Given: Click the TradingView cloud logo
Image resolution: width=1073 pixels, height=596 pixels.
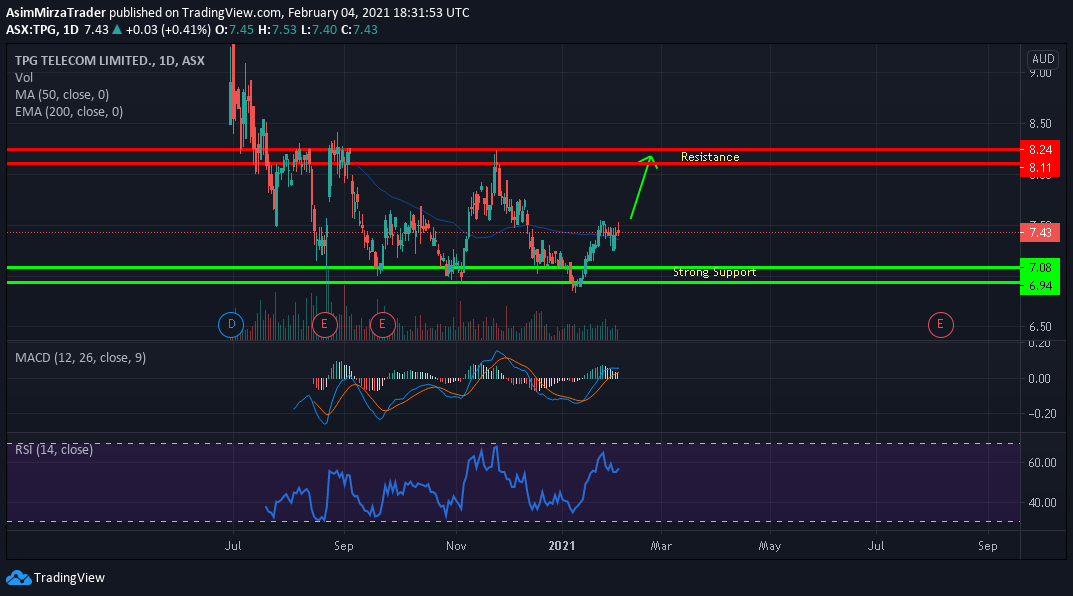Looking at the screenshot, I should click(18, 578).
